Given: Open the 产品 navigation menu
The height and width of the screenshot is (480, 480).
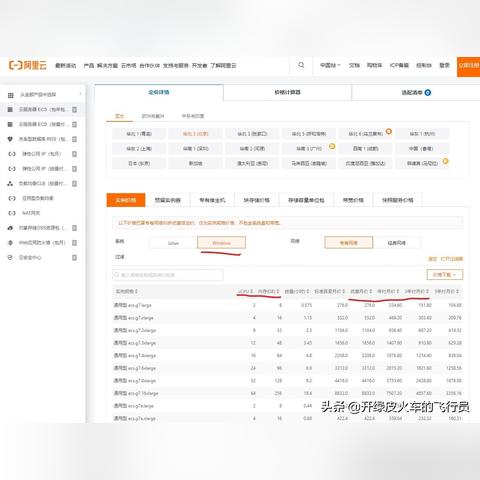Looking at the screenshot, I should click(x=89, y=66).
